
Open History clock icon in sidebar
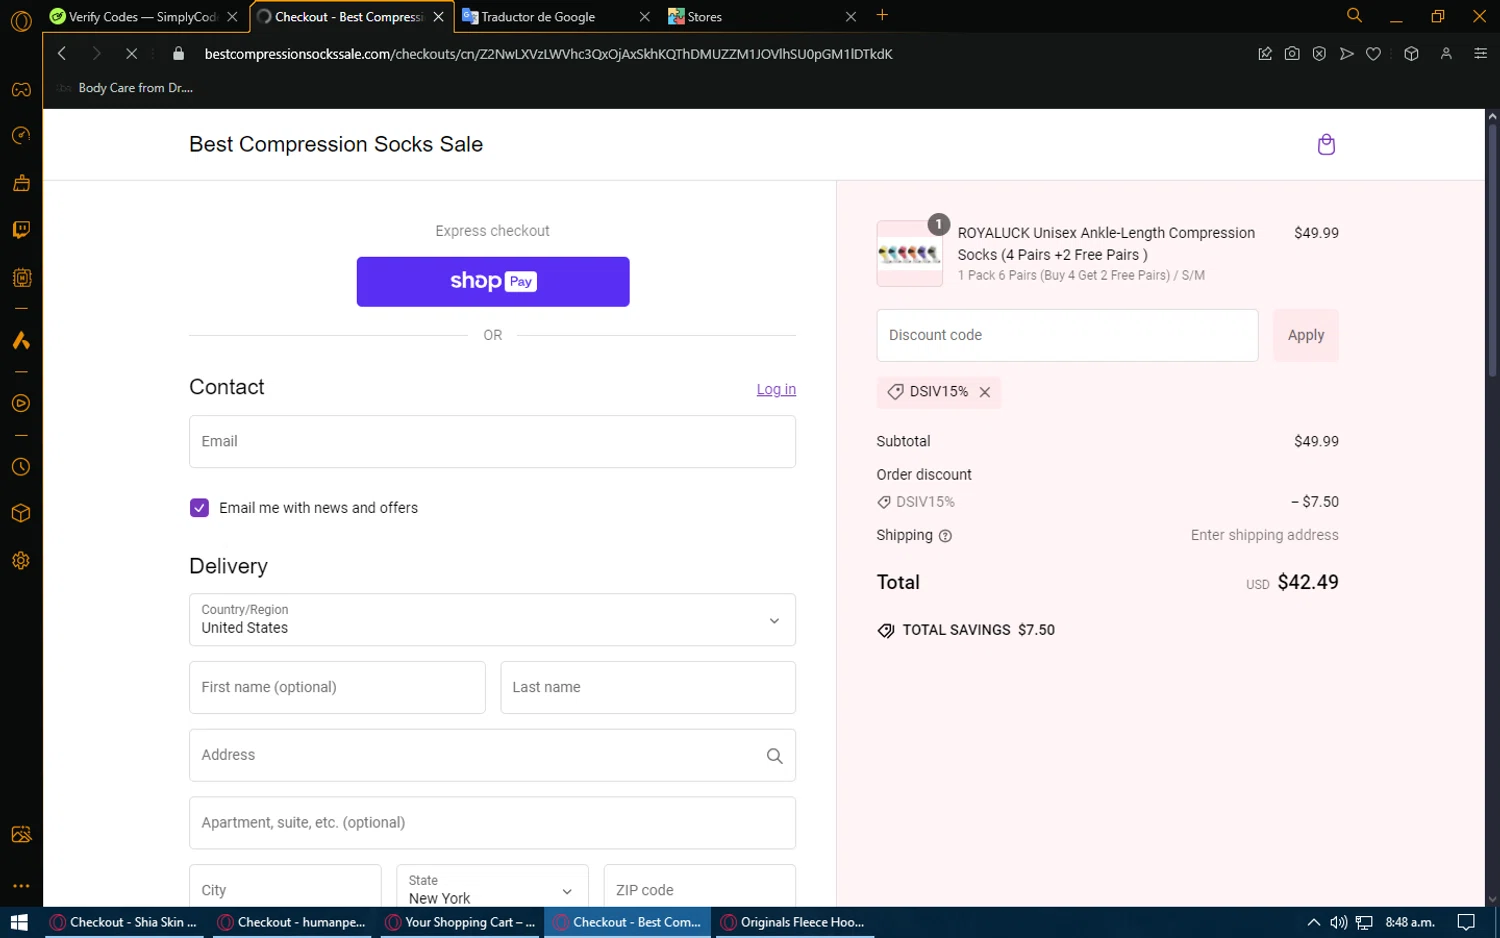coord(21,467)
